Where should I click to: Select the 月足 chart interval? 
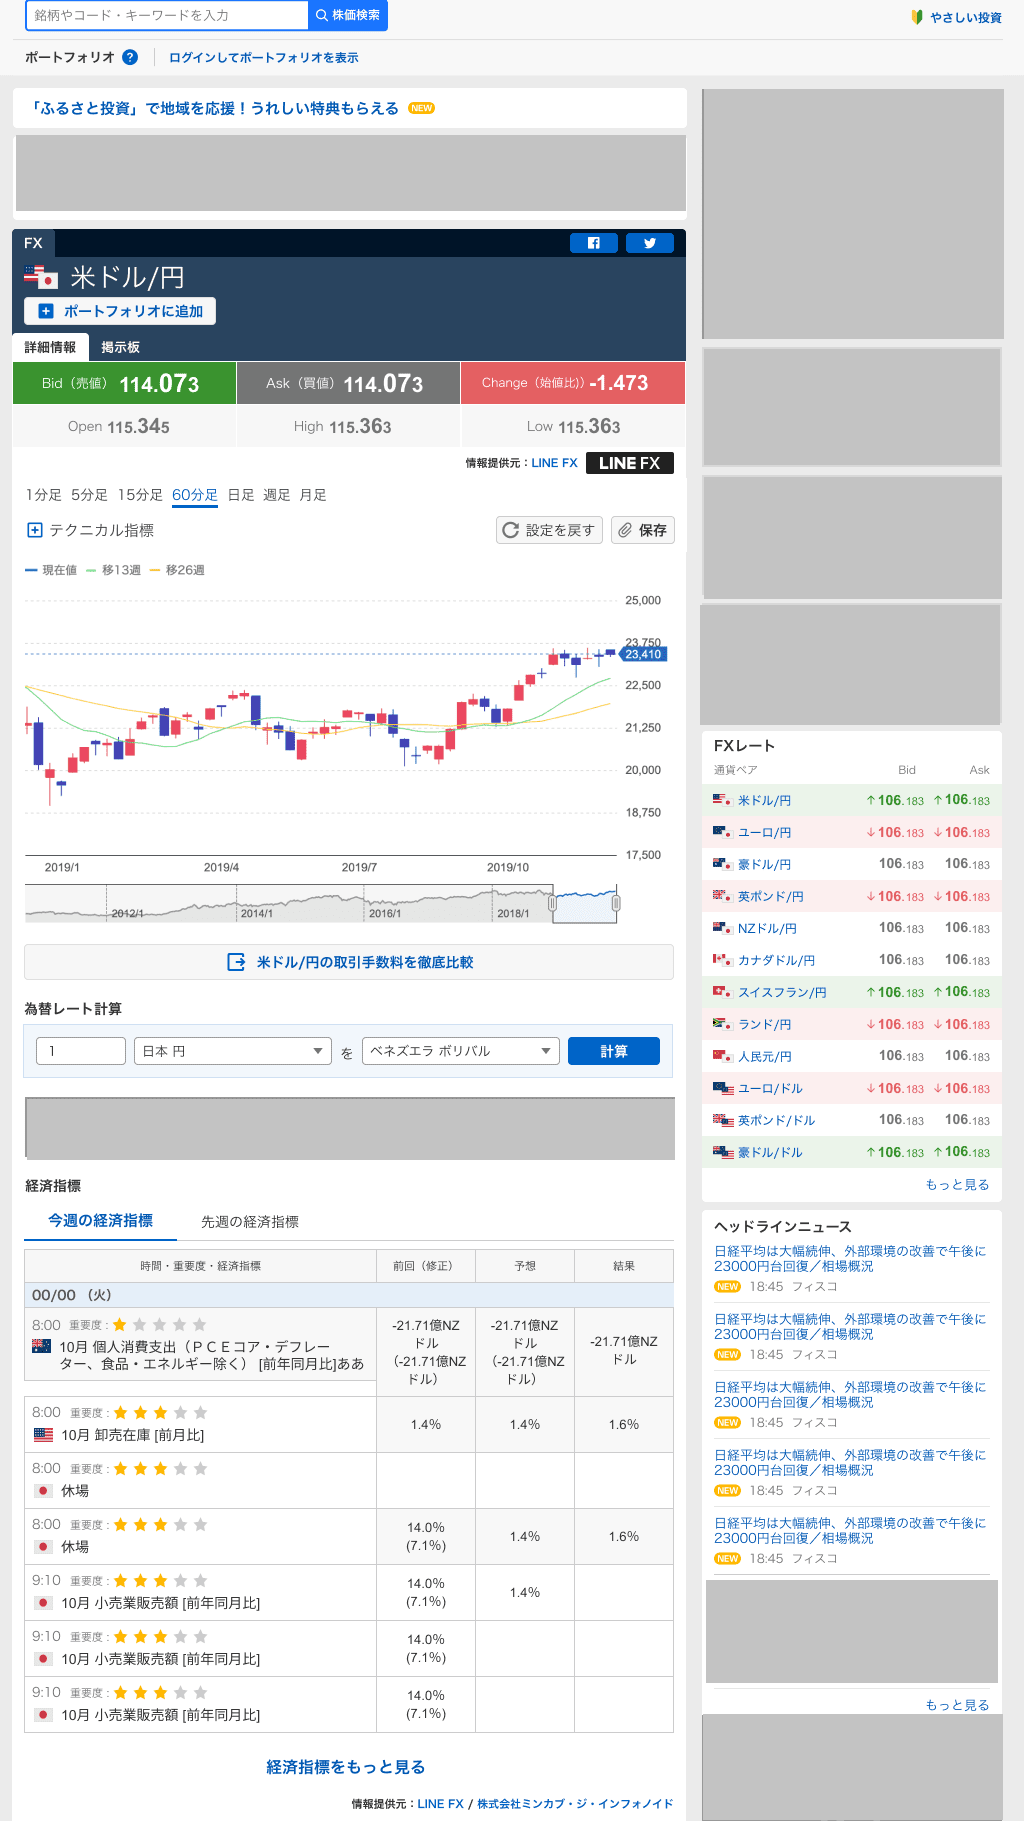point(312,495)
